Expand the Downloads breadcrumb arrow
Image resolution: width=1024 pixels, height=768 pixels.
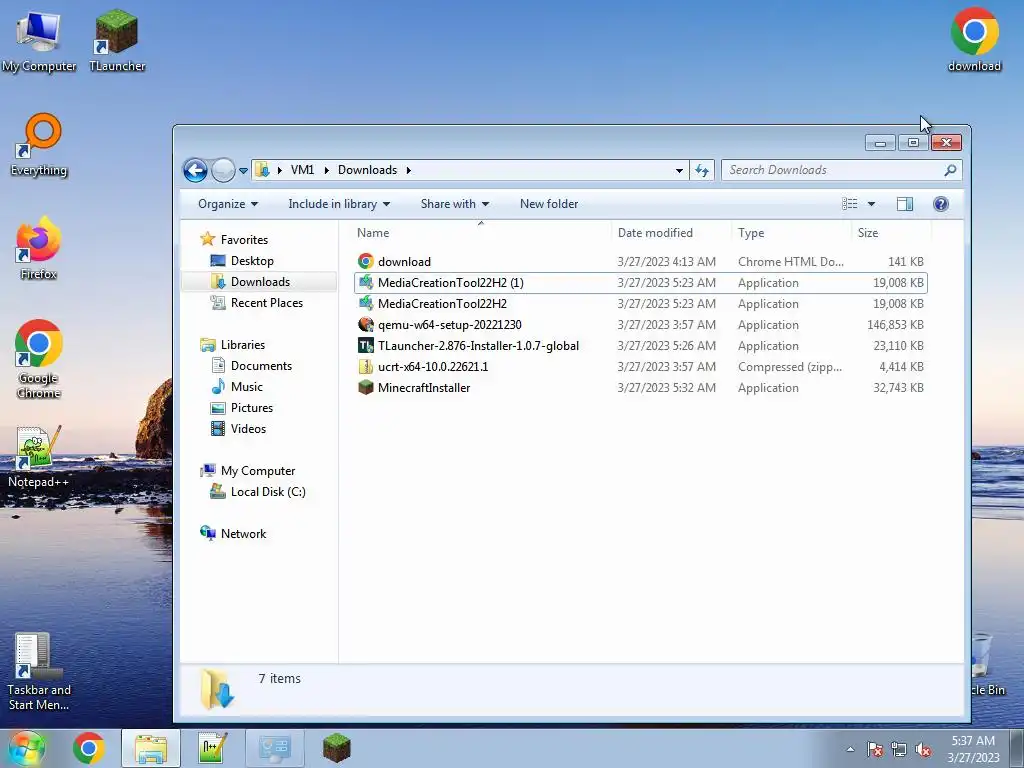409,170
